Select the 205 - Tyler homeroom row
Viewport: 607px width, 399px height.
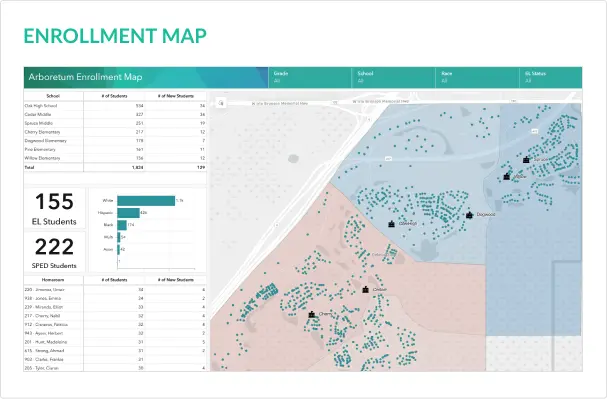click(115, 368)
